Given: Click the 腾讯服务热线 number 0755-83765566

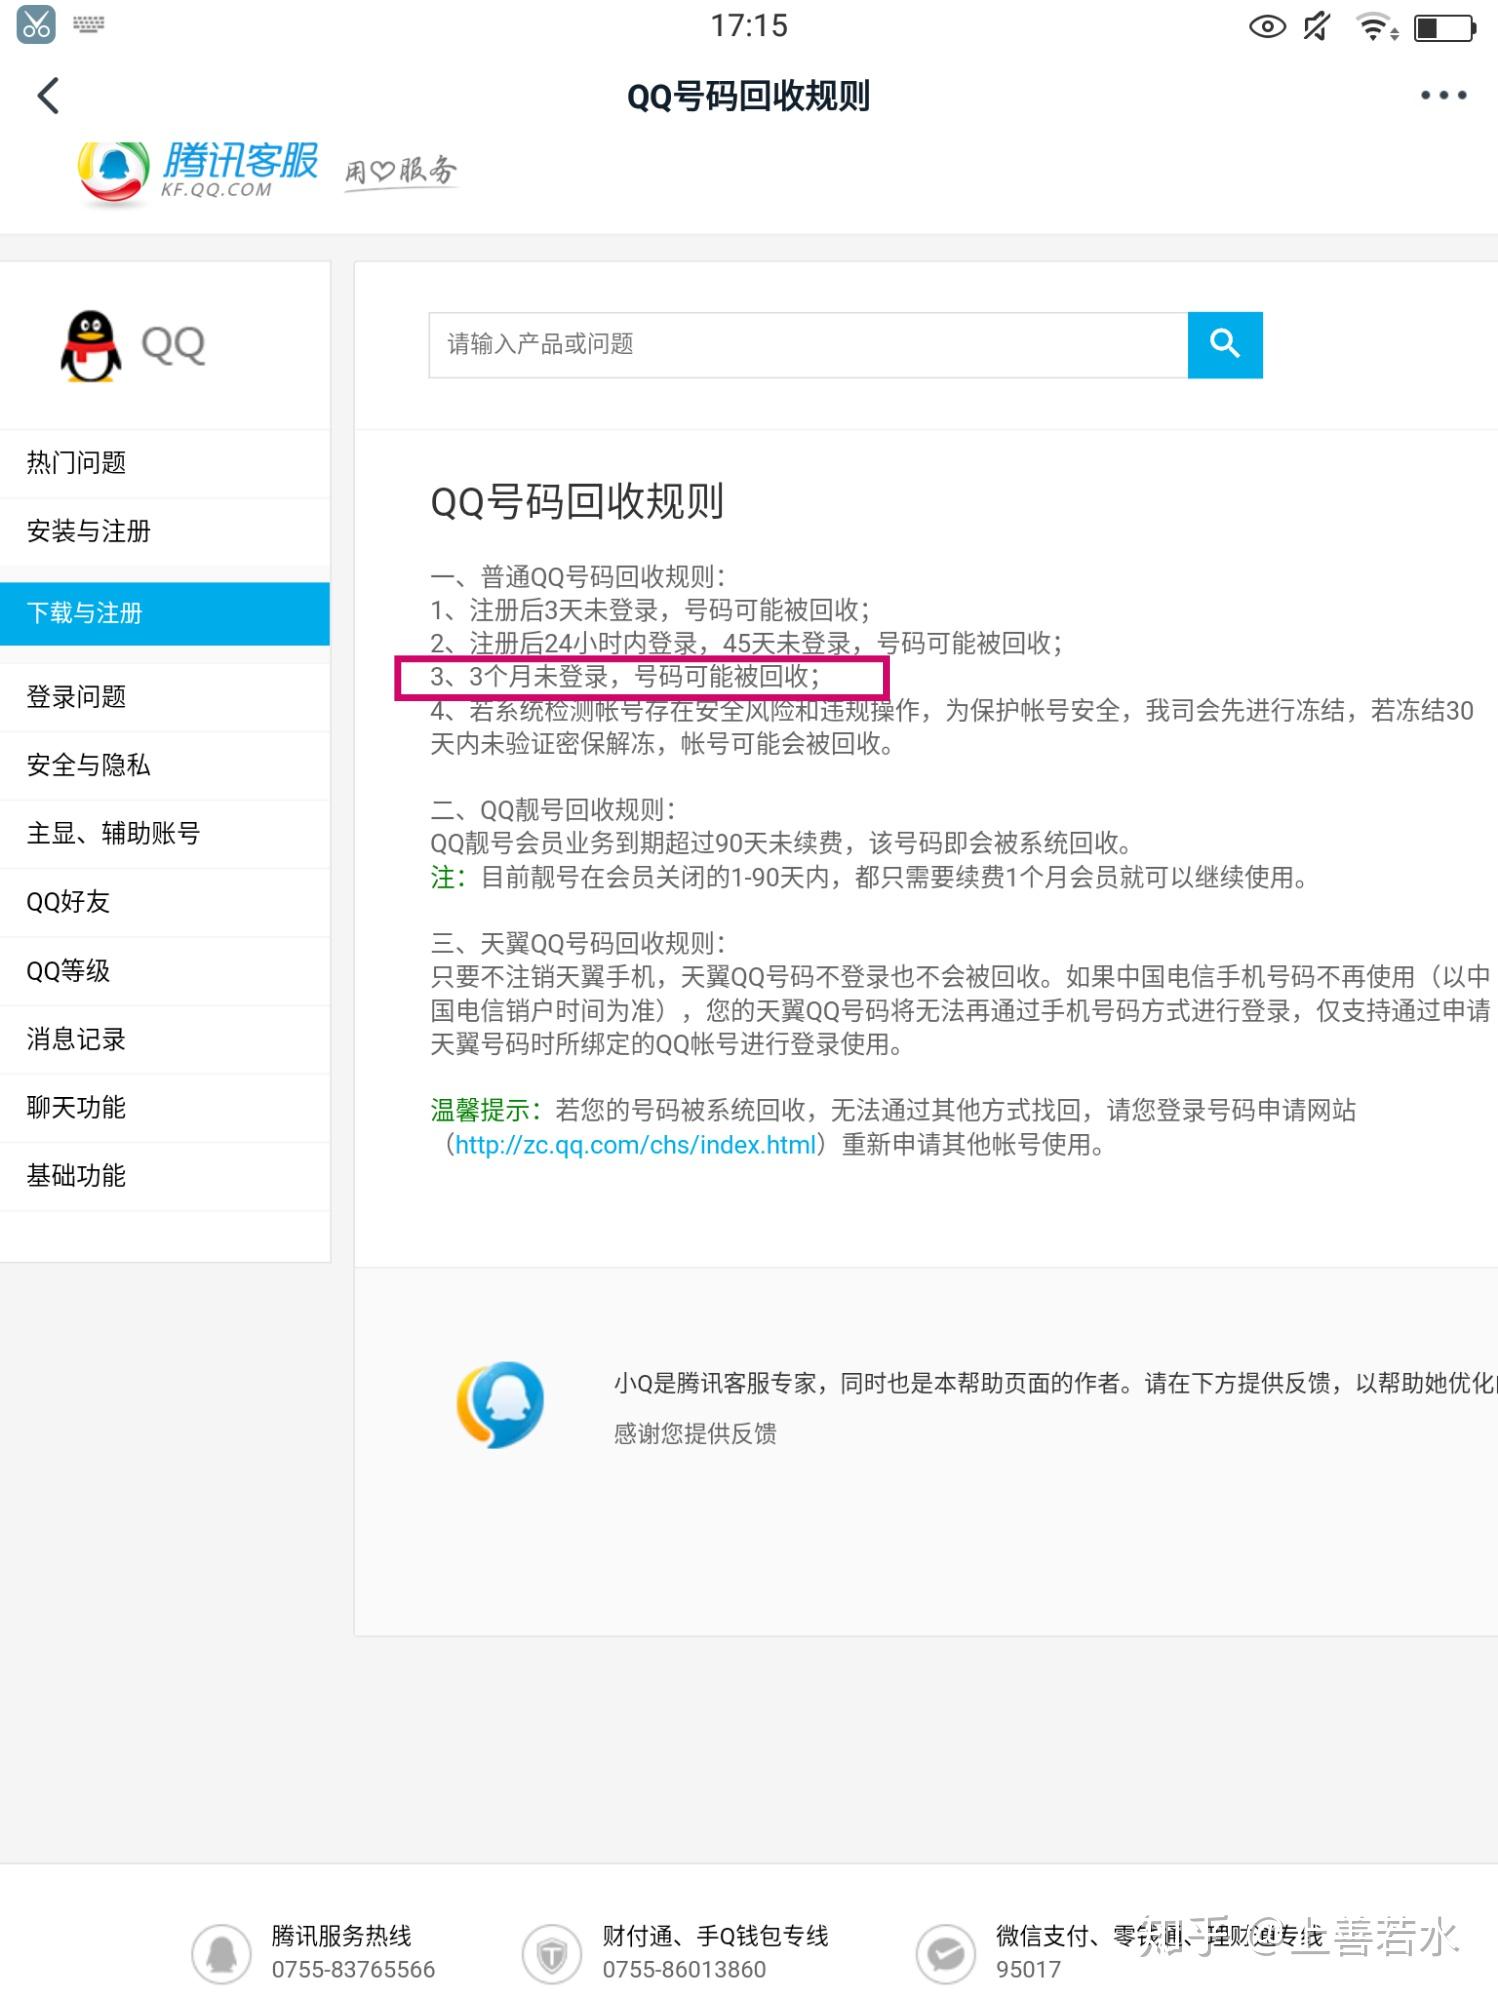Looking at the screenshot, I should [353, 1970].
